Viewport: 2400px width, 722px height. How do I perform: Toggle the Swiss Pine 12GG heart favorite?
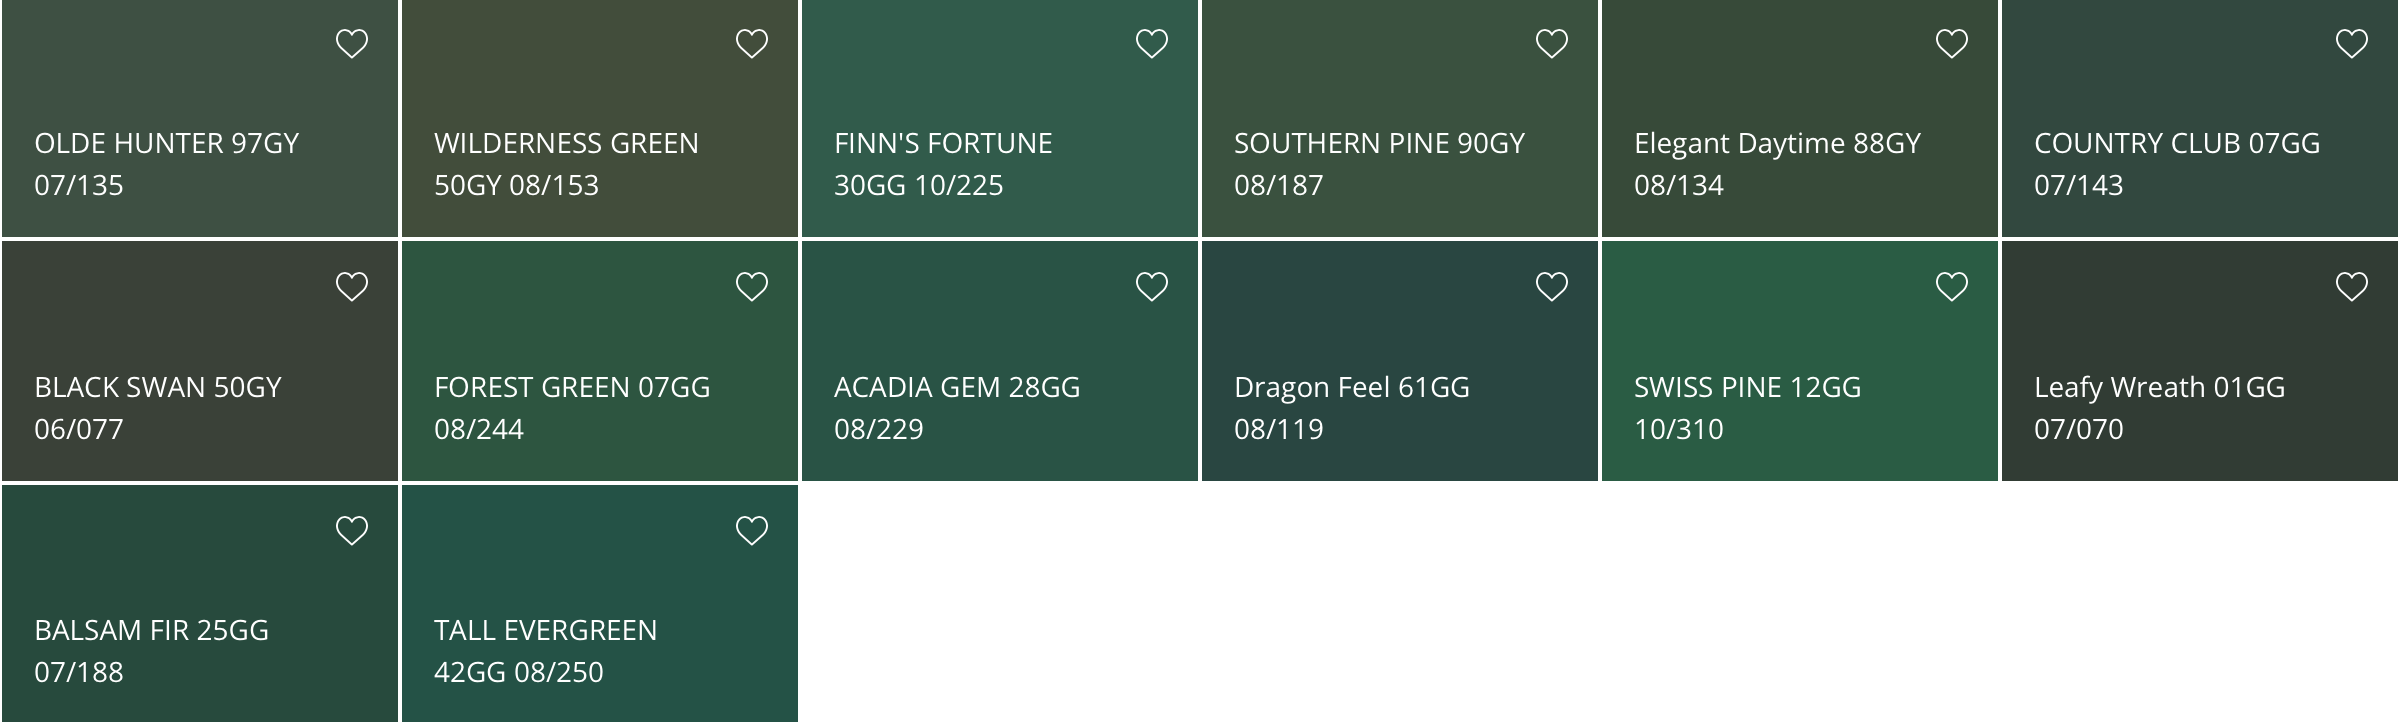(1952, 287)
